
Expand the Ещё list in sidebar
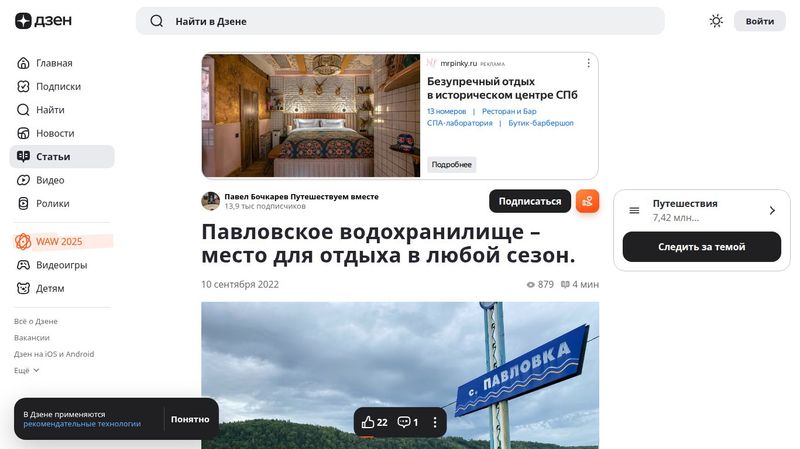pyautogui.click(x=27, y=370)
